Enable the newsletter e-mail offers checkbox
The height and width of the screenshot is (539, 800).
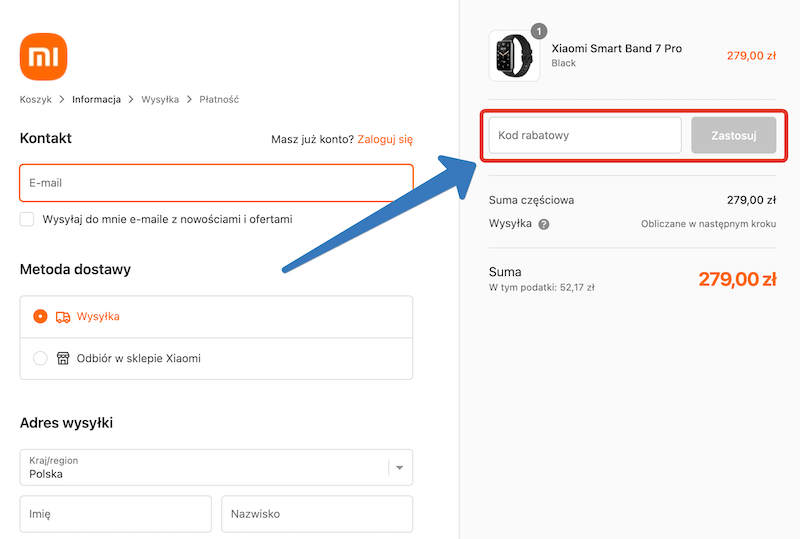pyautogui.click(x=27, y=219)
